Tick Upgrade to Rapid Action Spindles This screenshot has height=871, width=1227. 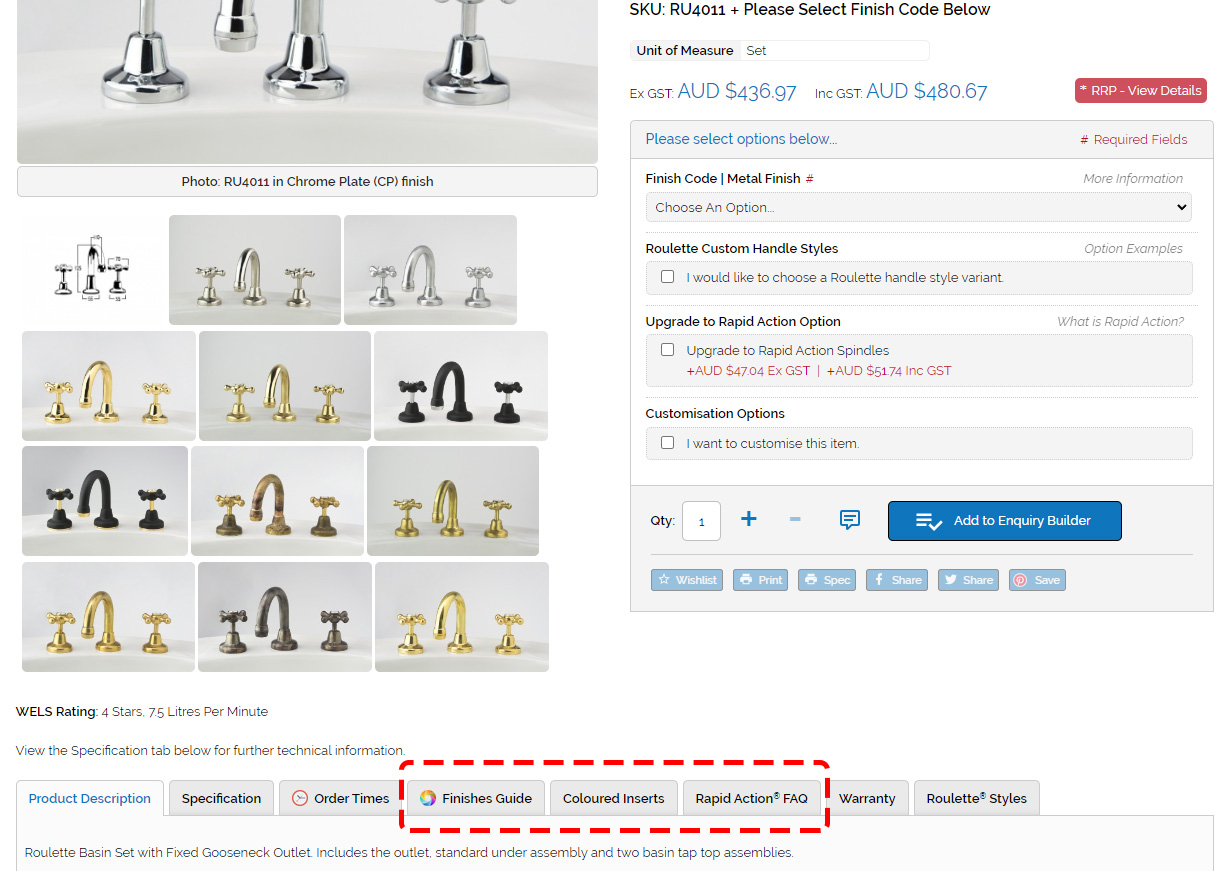click(668, 350)
